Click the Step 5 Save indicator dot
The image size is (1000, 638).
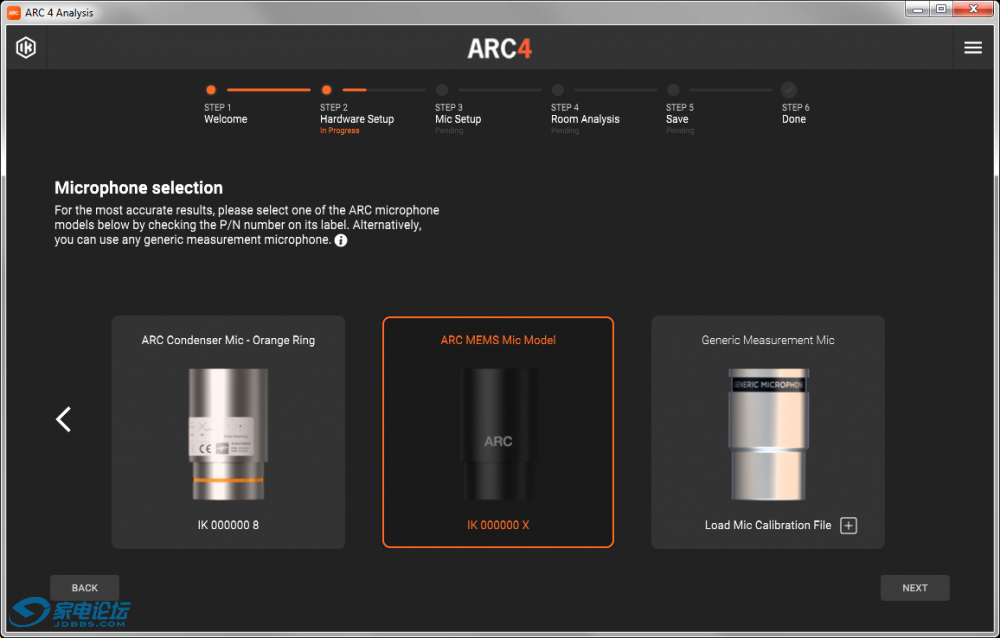click(673, 90)
